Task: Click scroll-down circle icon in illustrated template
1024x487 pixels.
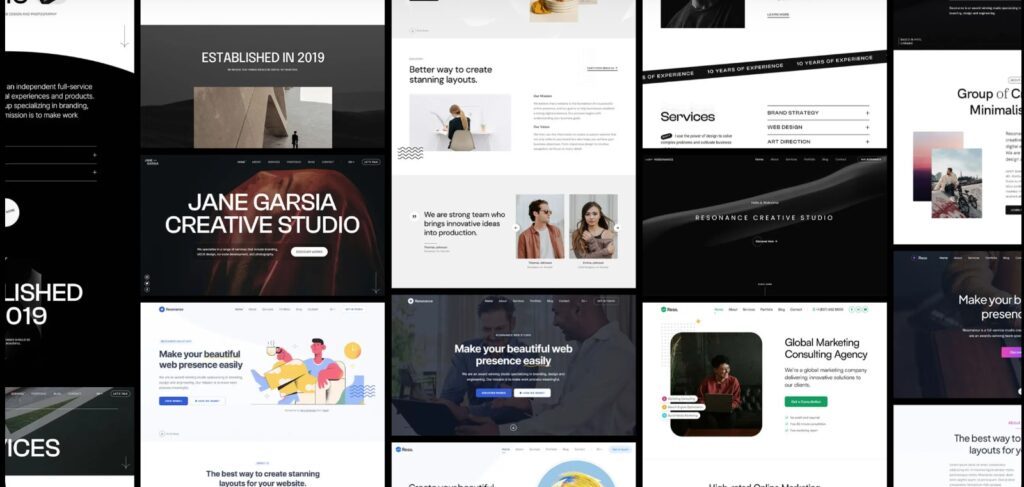Action: point(162,433)
